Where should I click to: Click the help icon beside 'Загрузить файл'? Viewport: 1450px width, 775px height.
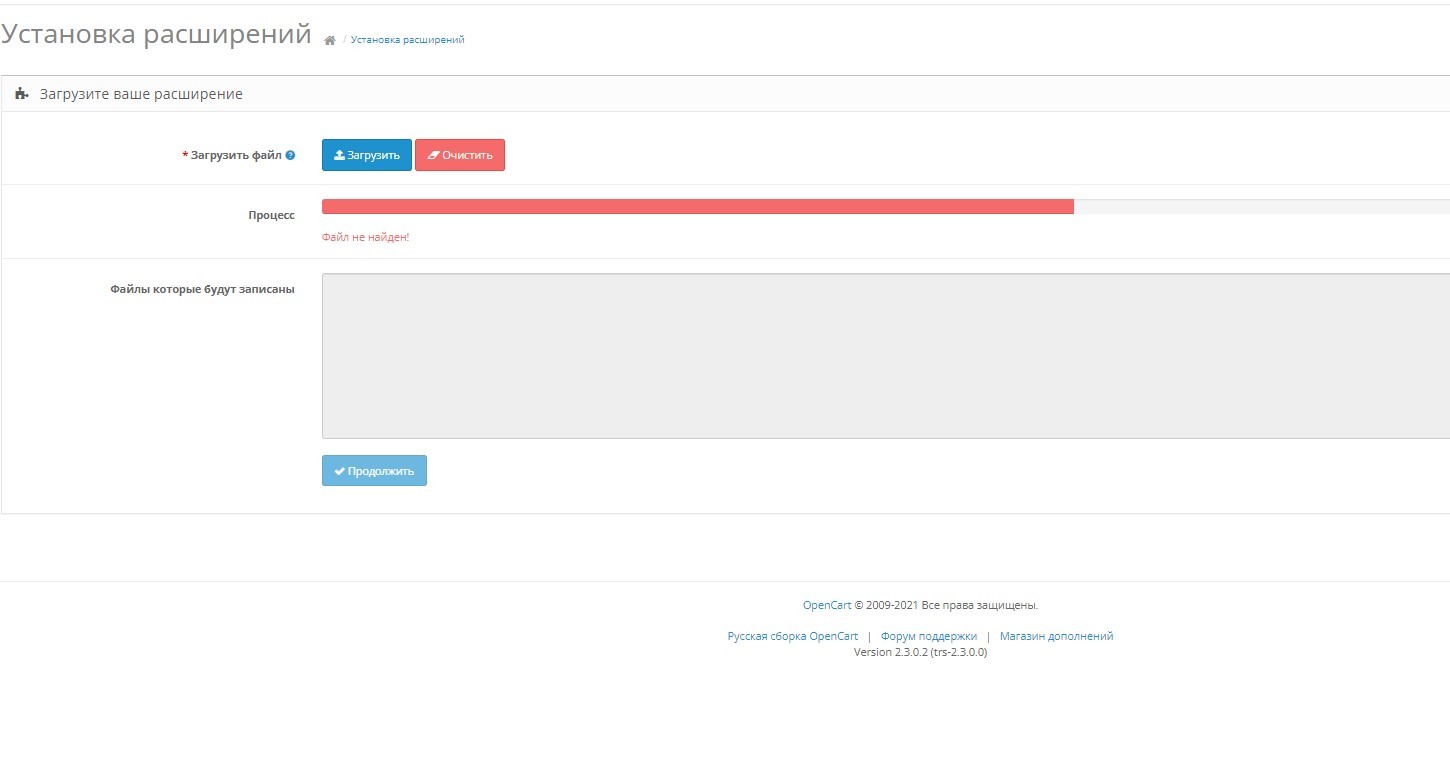tap(290, 155)
